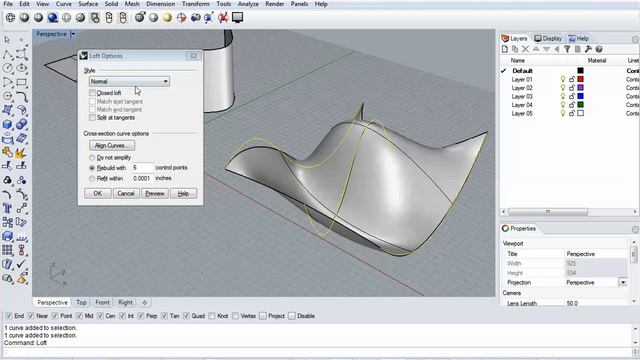Click Layer 04 green color swatch
This screenshot has height=360, width=640.
pyautogui.click(x=580, y=105)
